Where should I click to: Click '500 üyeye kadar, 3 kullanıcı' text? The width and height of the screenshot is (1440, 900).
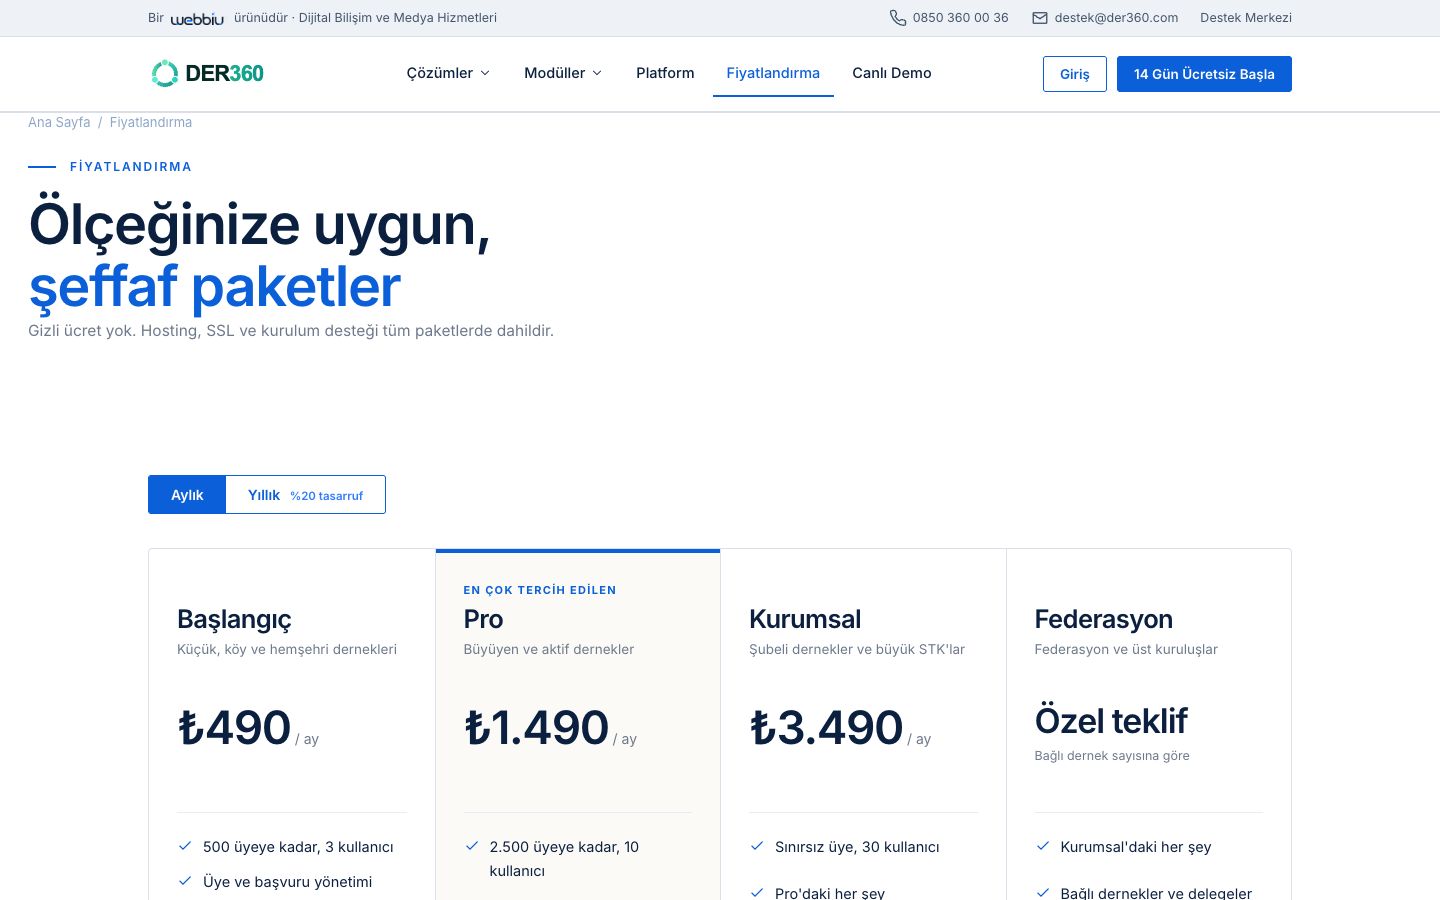(298, 847)
